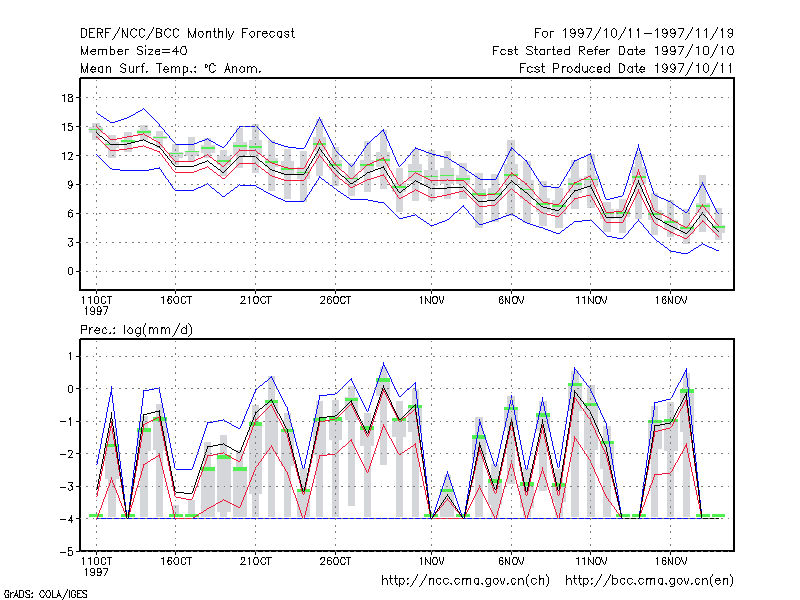Image resolution: width=800 pixels, height=600 pixels.
Task: Click the 6NOV tick on precipitation chart
Action: (x=511, y=561)
